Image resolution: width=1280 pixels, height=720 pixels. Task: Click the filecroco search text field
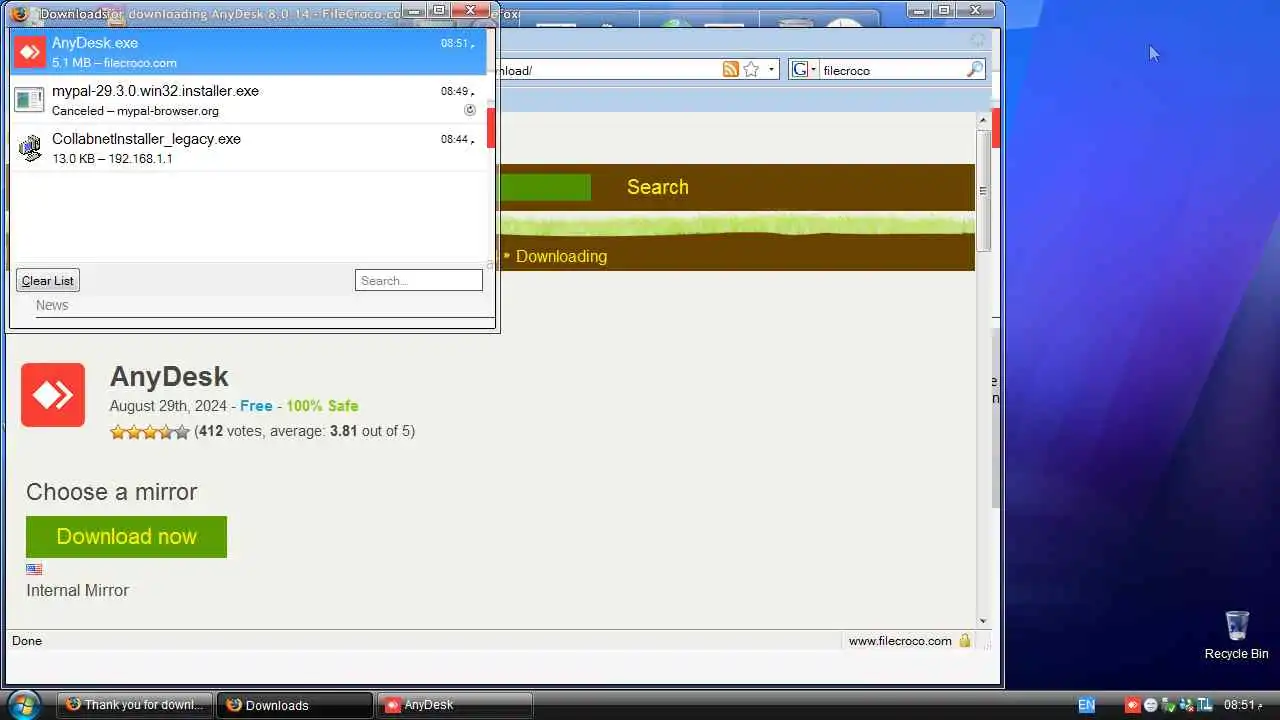[892, 70]
